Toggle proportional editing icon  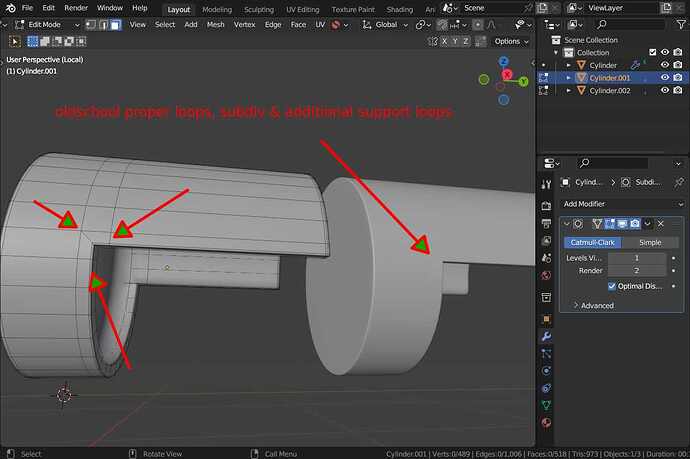click(477, 25)
